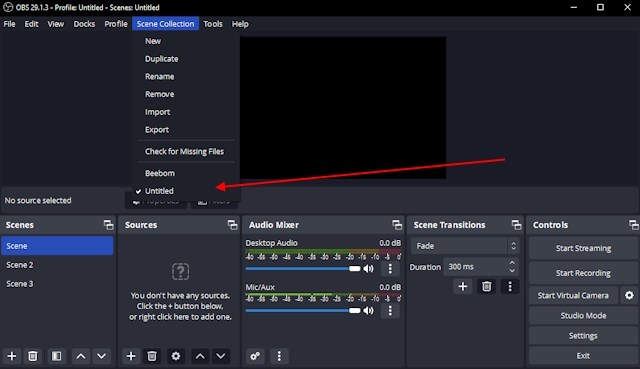Image resolution: width=640 pixels, height=369 pixels.
Task: Open Mic/Aux three-dot options
Action: coord(390,311)
